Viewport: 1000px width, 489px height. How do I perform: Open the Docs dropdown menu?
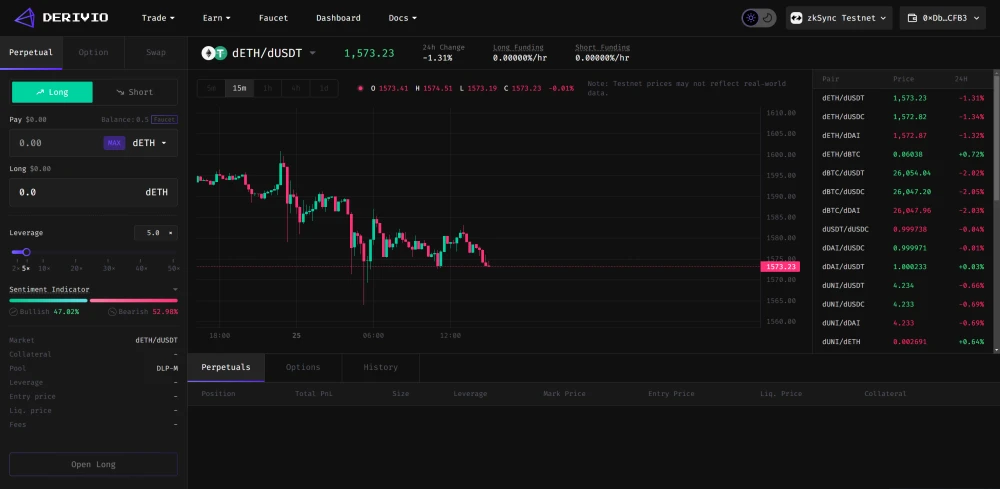pyautogui.click(x=402, y=18)
